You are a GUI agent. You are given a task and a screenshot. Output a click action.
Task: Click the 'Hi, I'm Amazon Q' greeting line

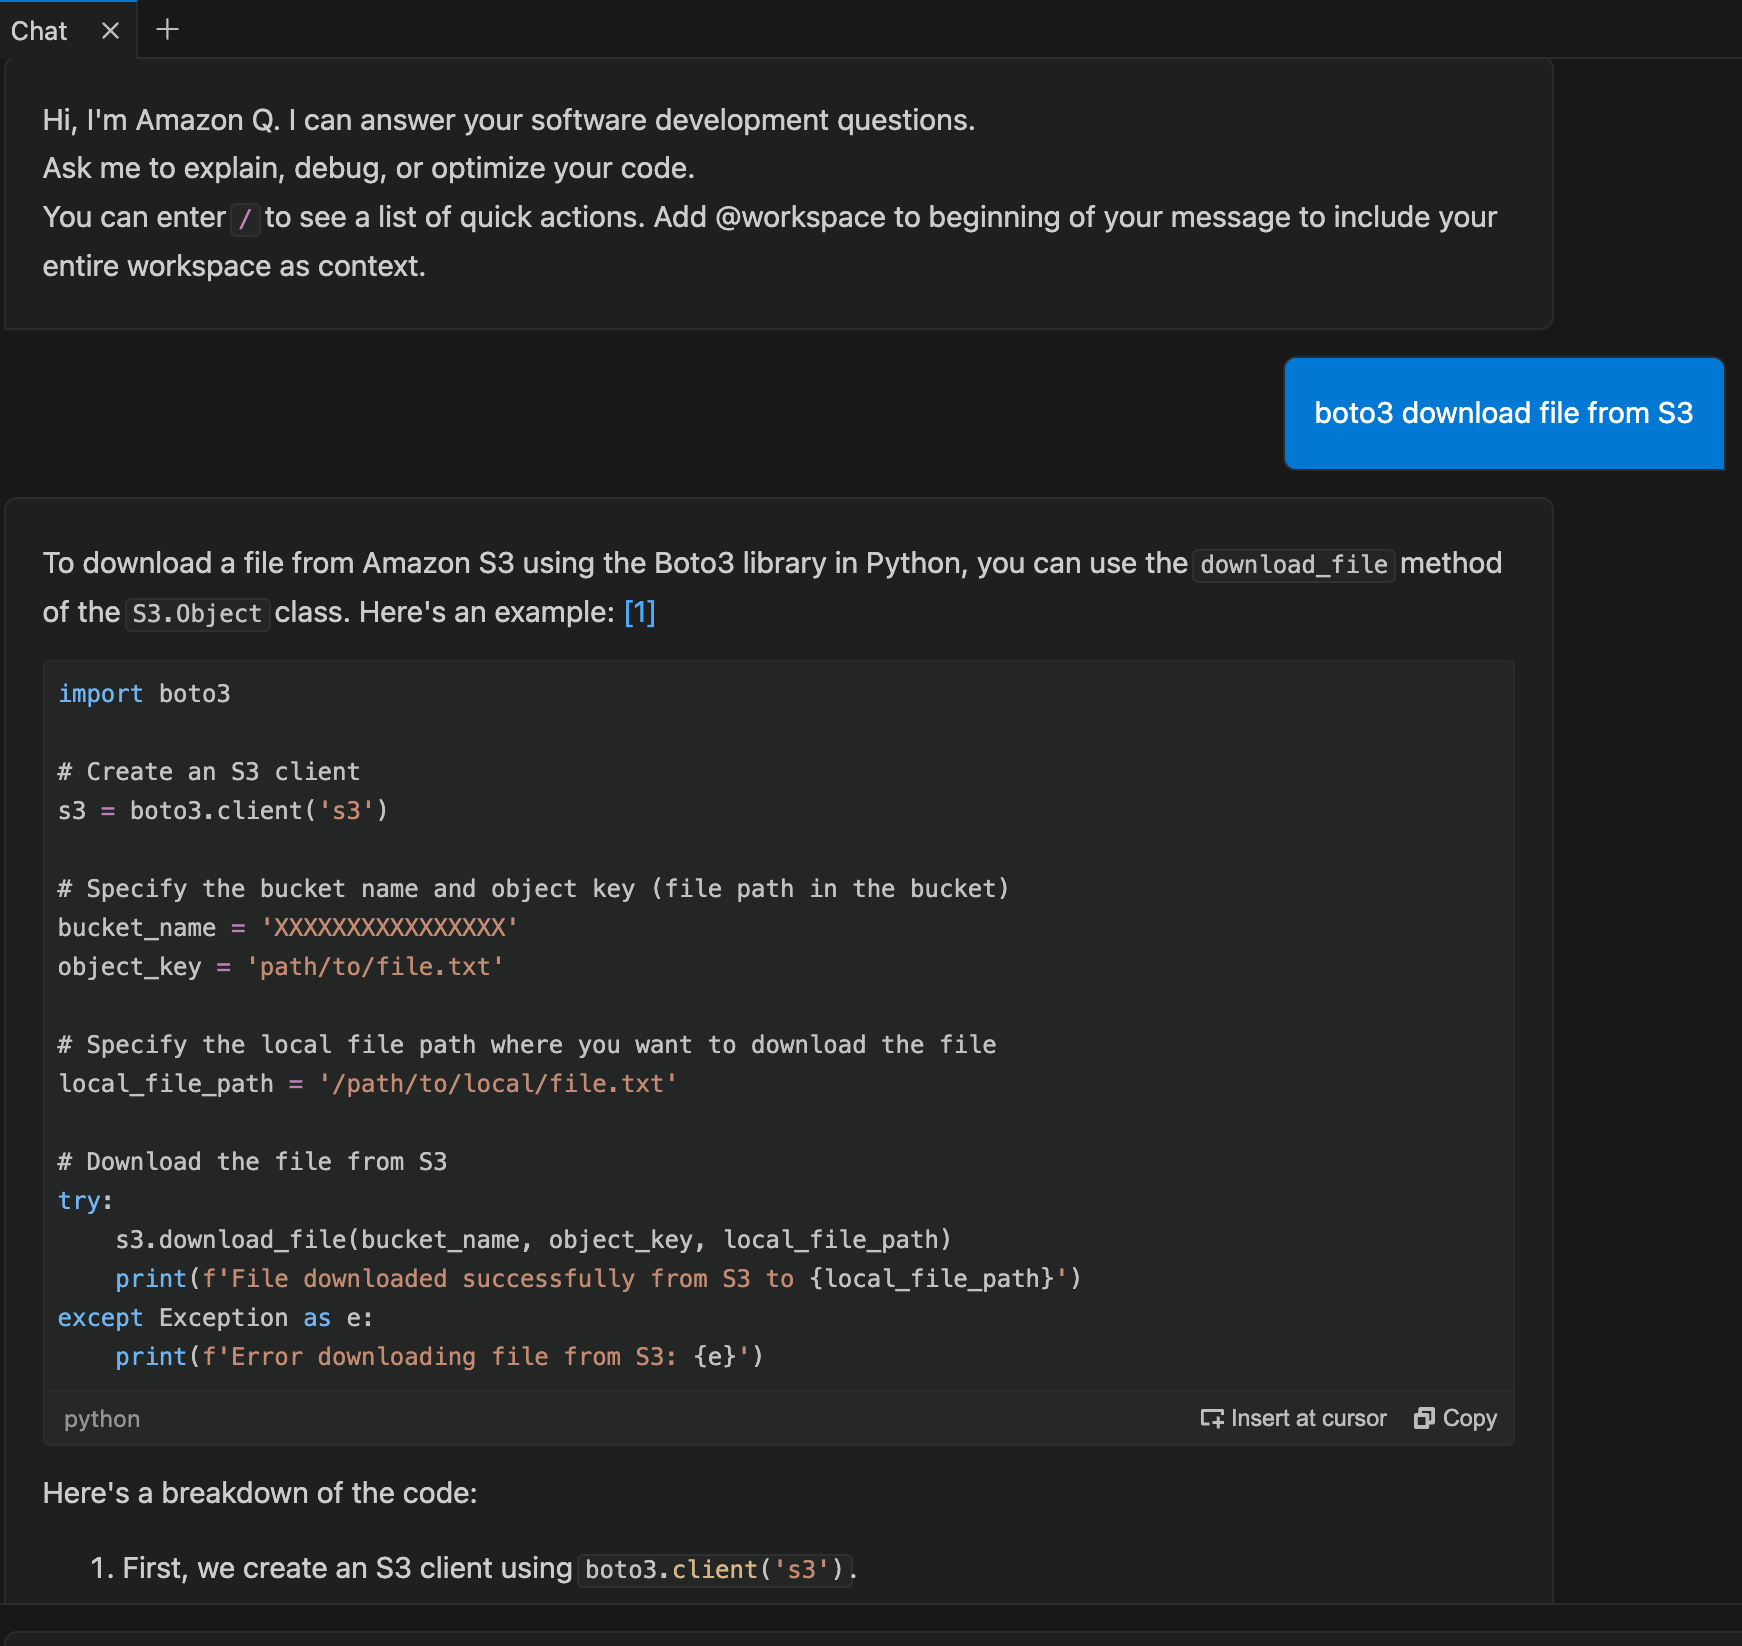pos(509,120)
